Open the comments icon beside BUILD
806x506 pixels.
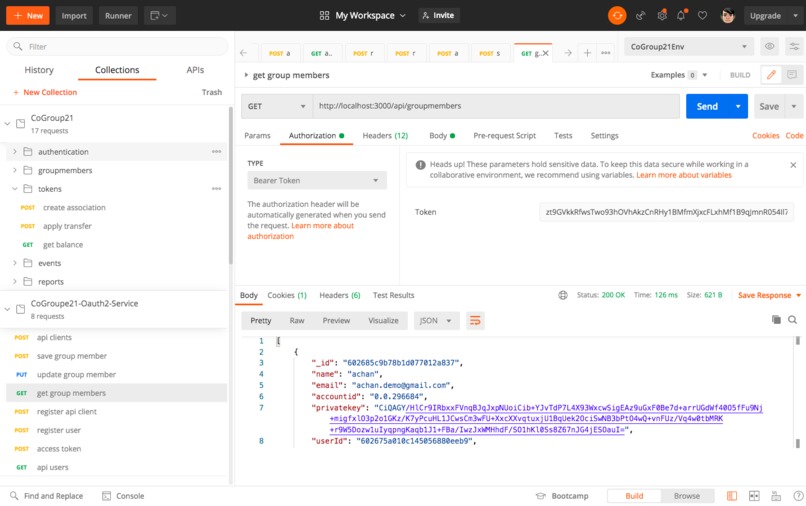pyautogui.click(x=792, y=75)
